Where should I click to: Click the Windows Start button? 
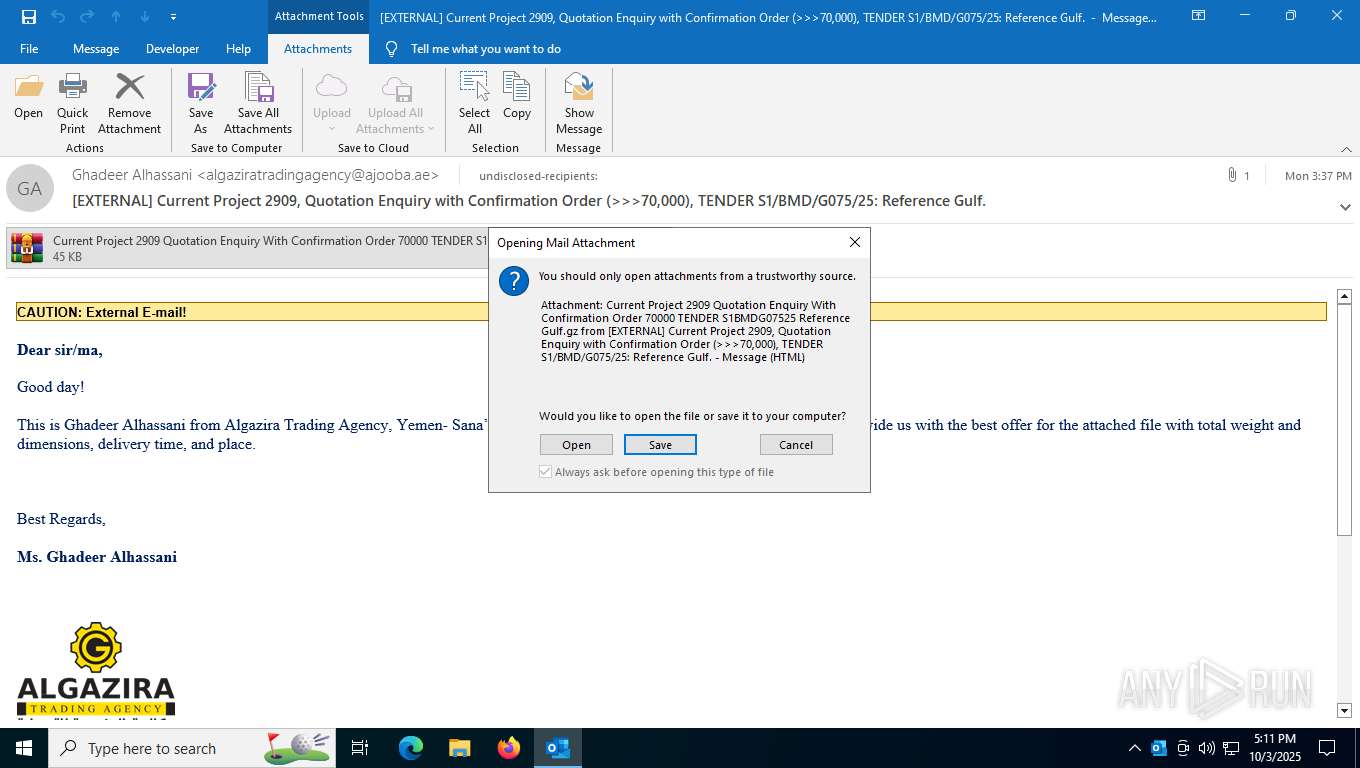[24, 748]
